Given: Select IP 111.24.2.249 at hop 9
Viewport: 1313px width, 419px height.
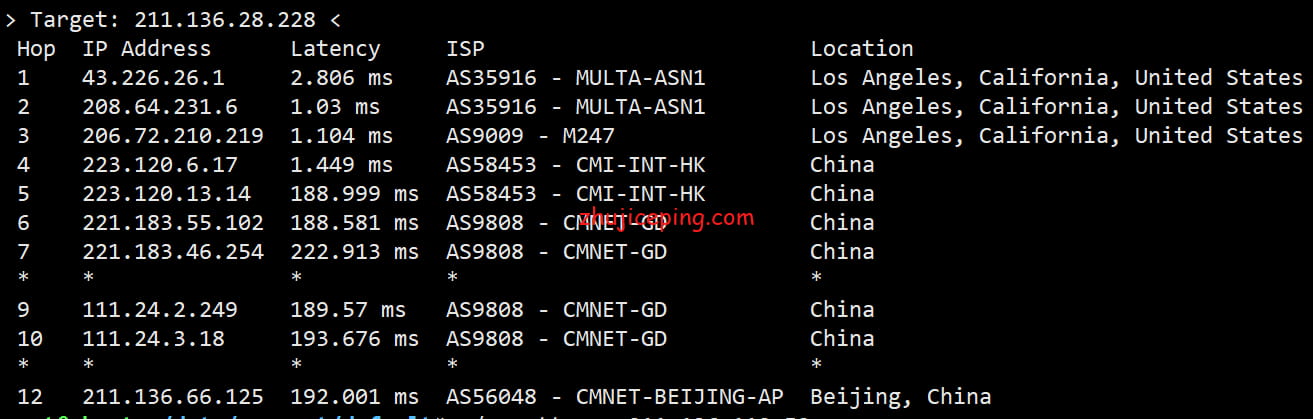Looking at the screenshot, I should pos(147,309).
